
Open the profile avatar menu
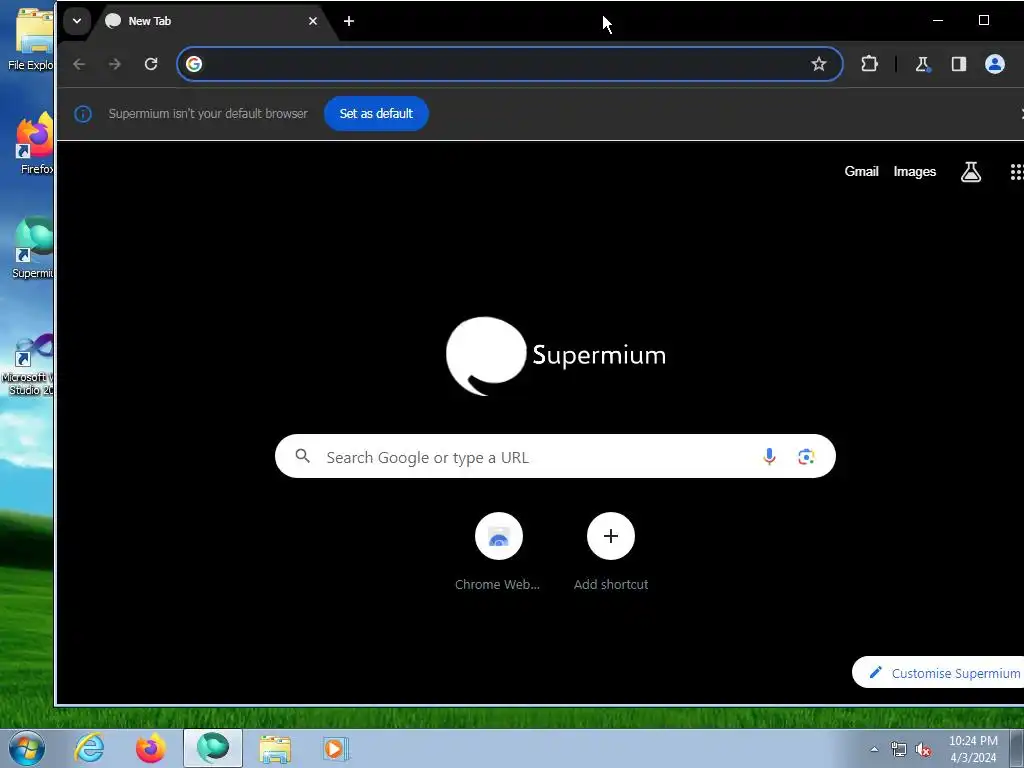tap(995, 64)
